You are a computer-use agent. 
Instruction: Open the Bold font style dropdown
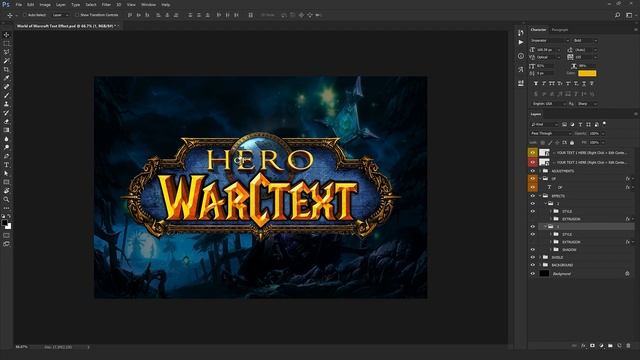coord(585,41)
